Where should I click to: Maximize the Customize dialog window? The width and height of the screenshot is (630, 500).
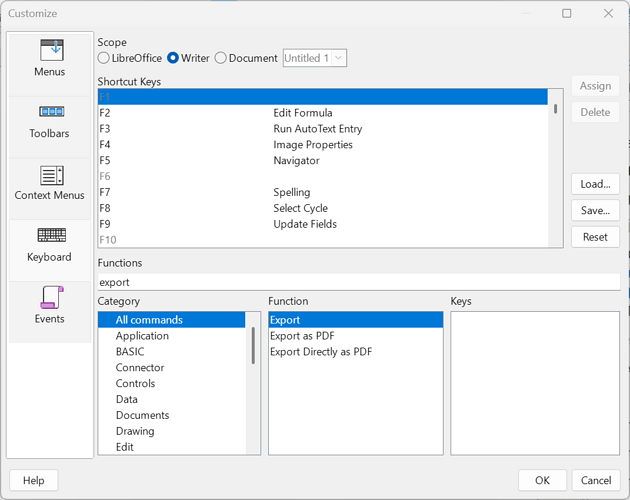tap(567, 14)
